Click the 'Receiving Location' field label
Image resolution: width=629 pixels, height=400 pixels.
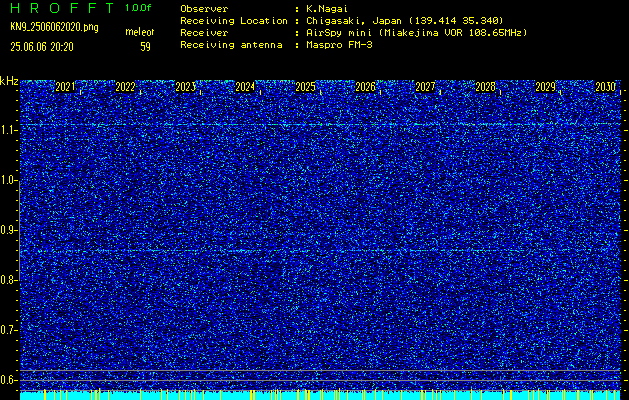click(x=234, y=20)
